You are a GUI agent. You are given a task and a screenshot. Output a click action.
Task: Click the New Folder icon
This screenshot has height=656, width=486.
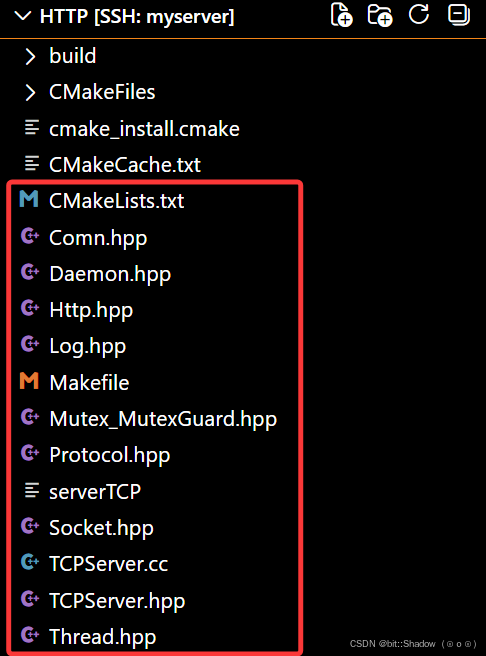380,15
